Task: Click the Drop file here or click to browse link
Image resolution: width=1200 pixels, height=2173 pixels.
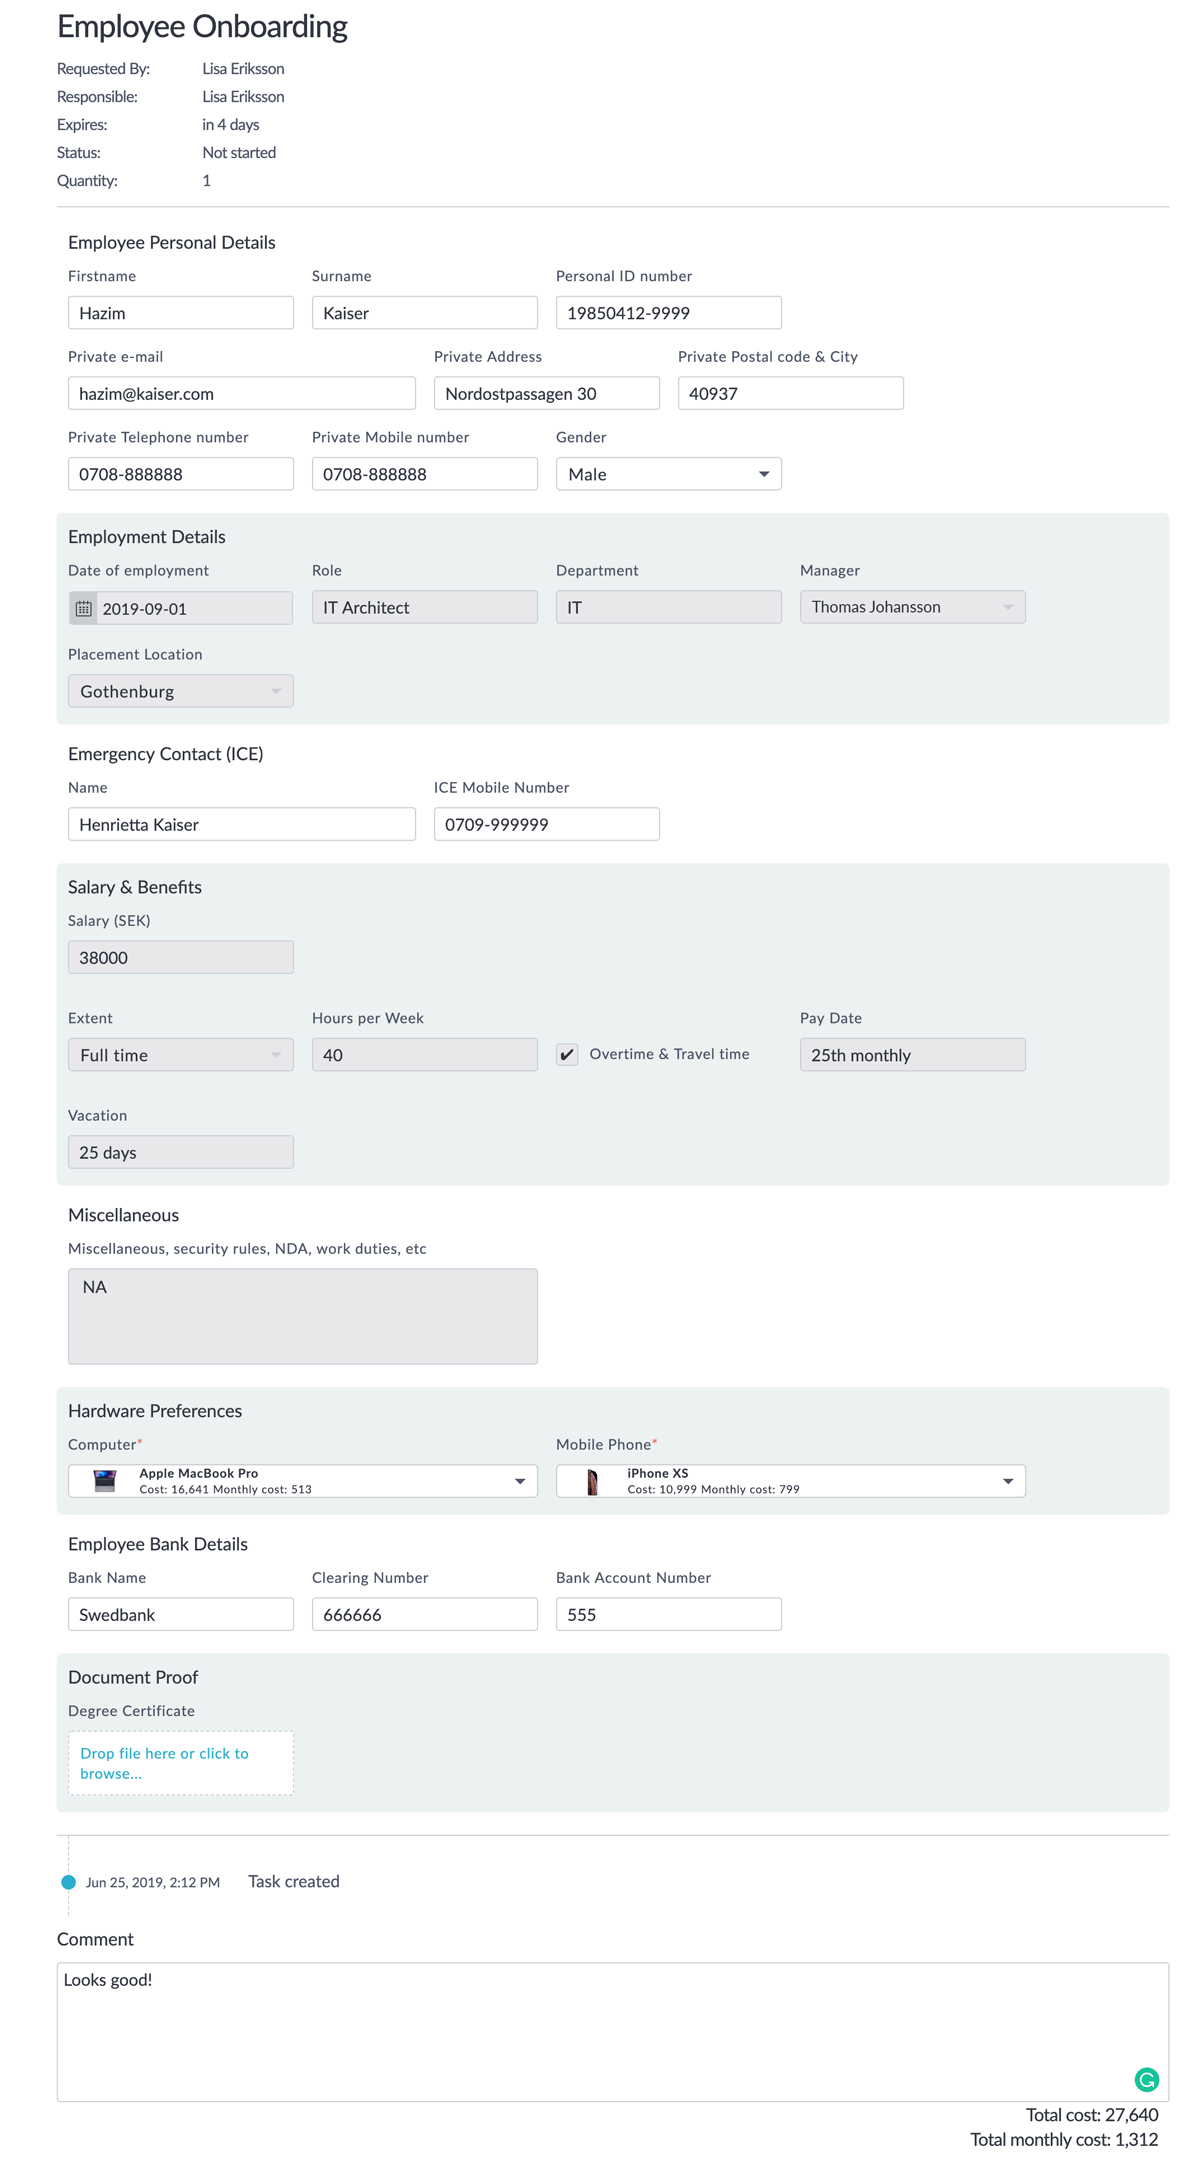Action: click(164, 1763)
